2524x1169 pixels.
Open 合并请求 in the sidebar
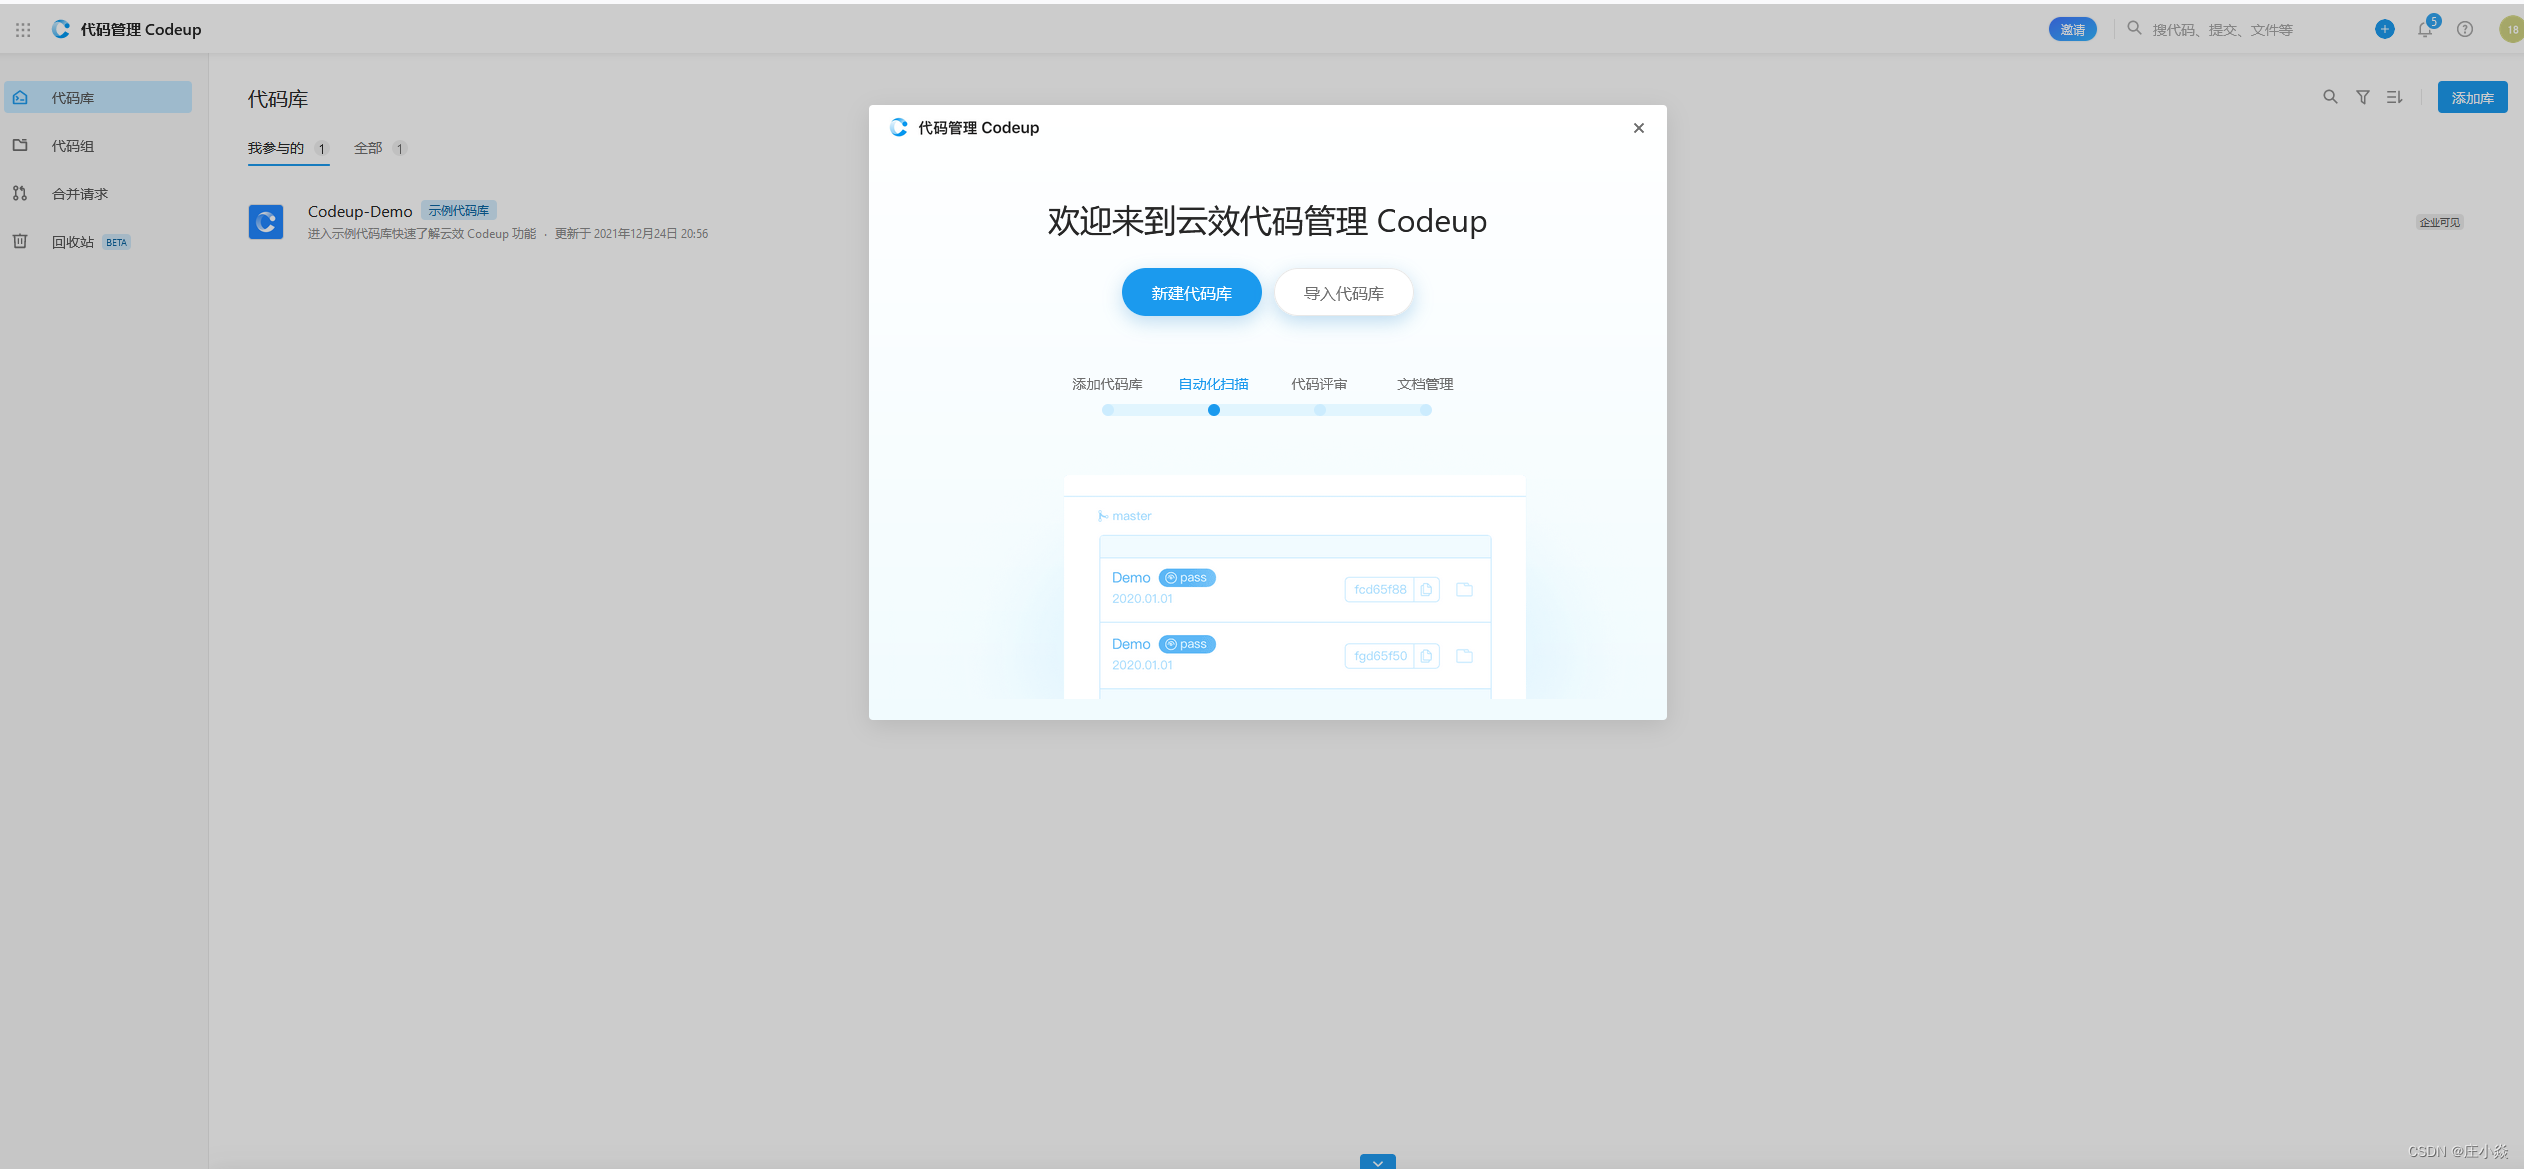(x=80, y=194)
